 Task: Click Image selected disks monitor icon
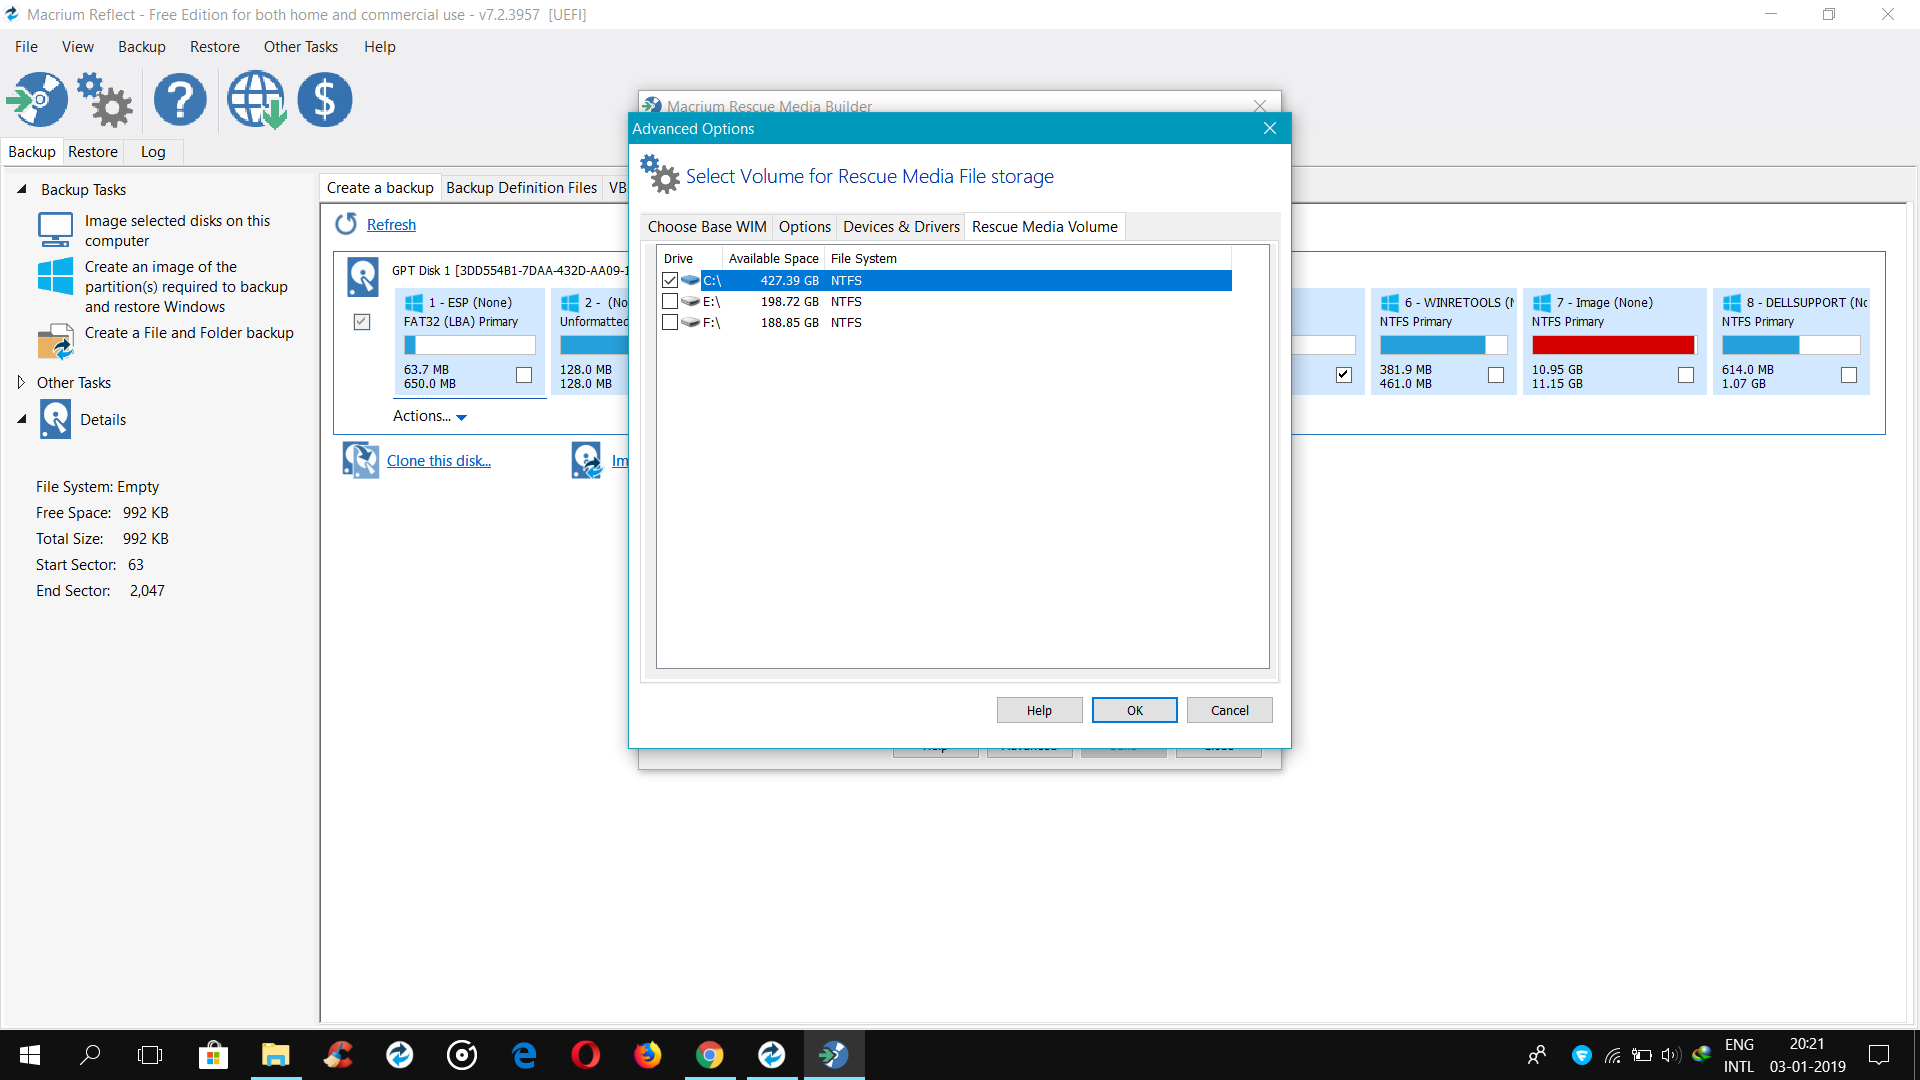click(55, 230)
